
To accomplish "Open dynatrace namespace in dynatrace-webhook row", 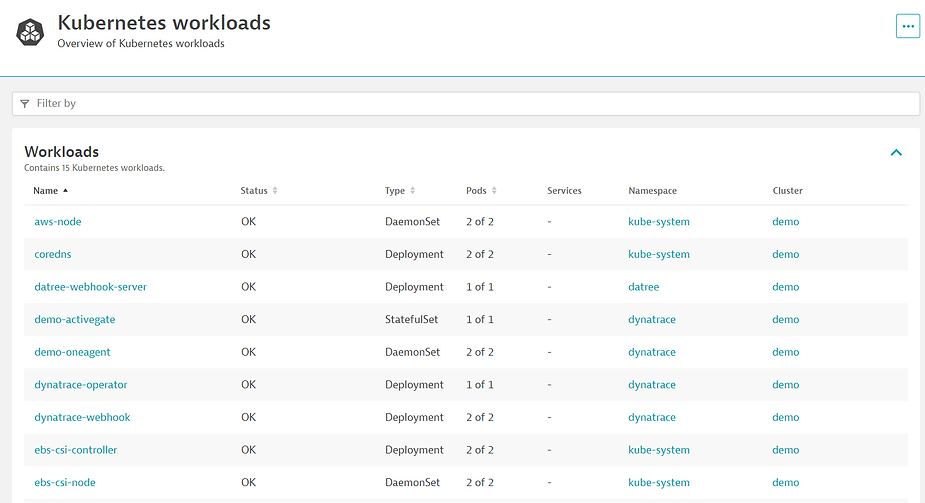I will pyautogui.click(x=652, y=417).
